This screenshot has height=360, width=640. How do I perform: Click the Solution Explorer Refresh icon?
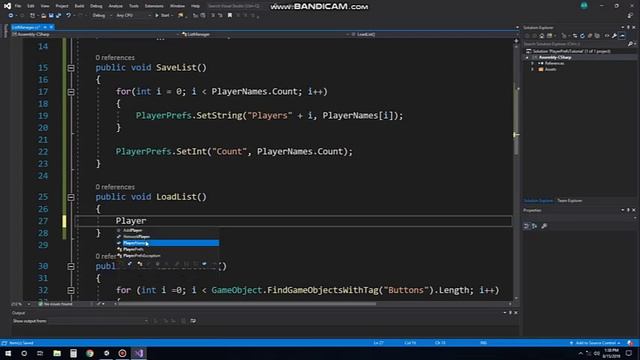coord(582,36)
